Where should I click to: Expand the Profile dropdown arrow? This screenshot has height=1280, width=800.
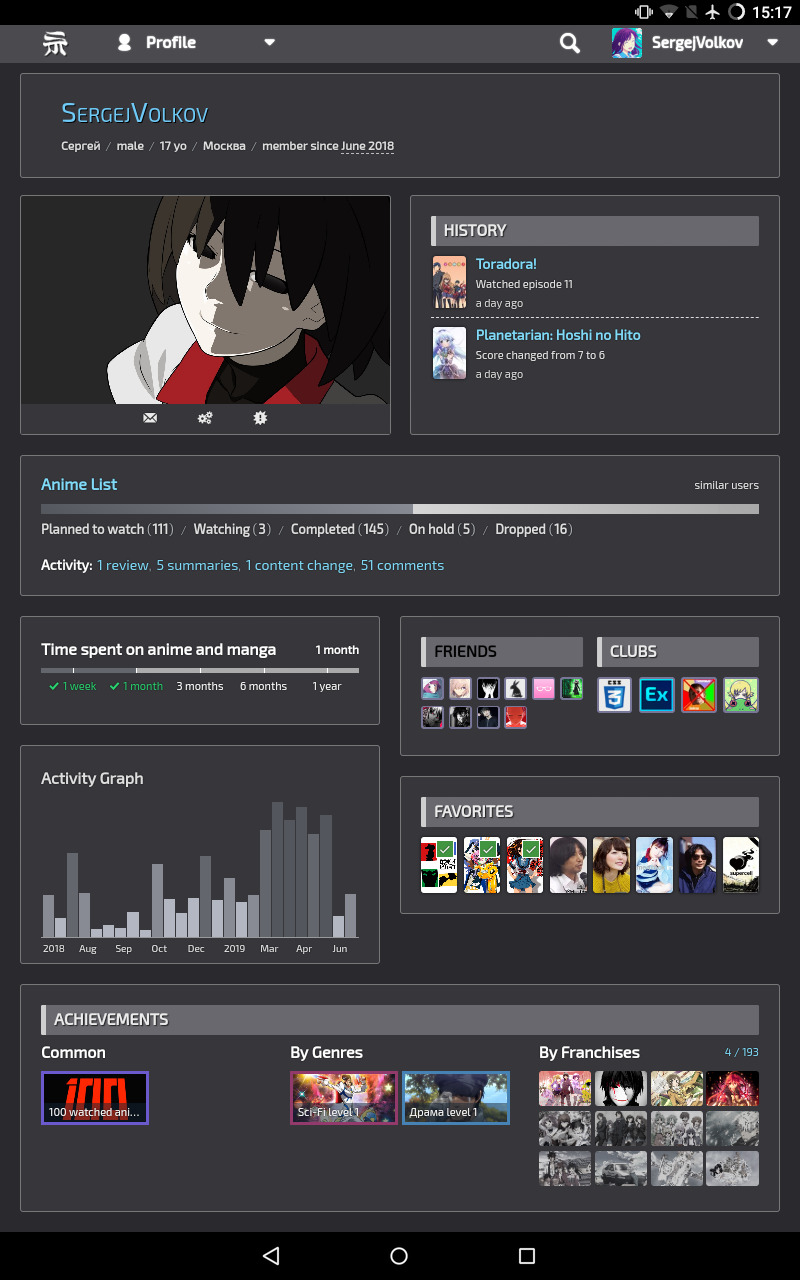click(x=269, y=43)
